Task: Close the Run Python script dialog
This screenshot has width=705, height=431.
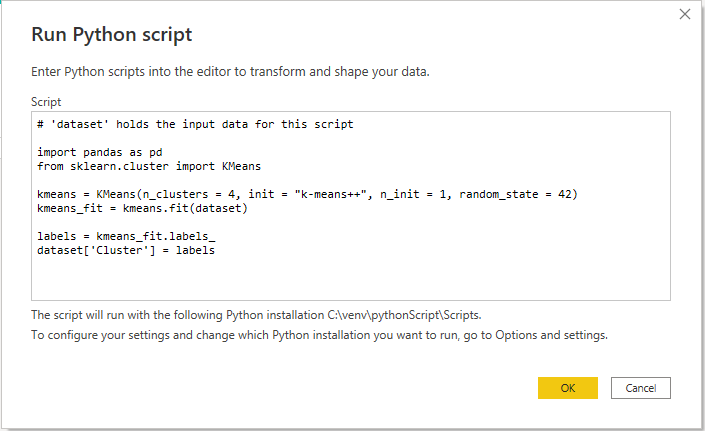Action: (x=684, y=14)
